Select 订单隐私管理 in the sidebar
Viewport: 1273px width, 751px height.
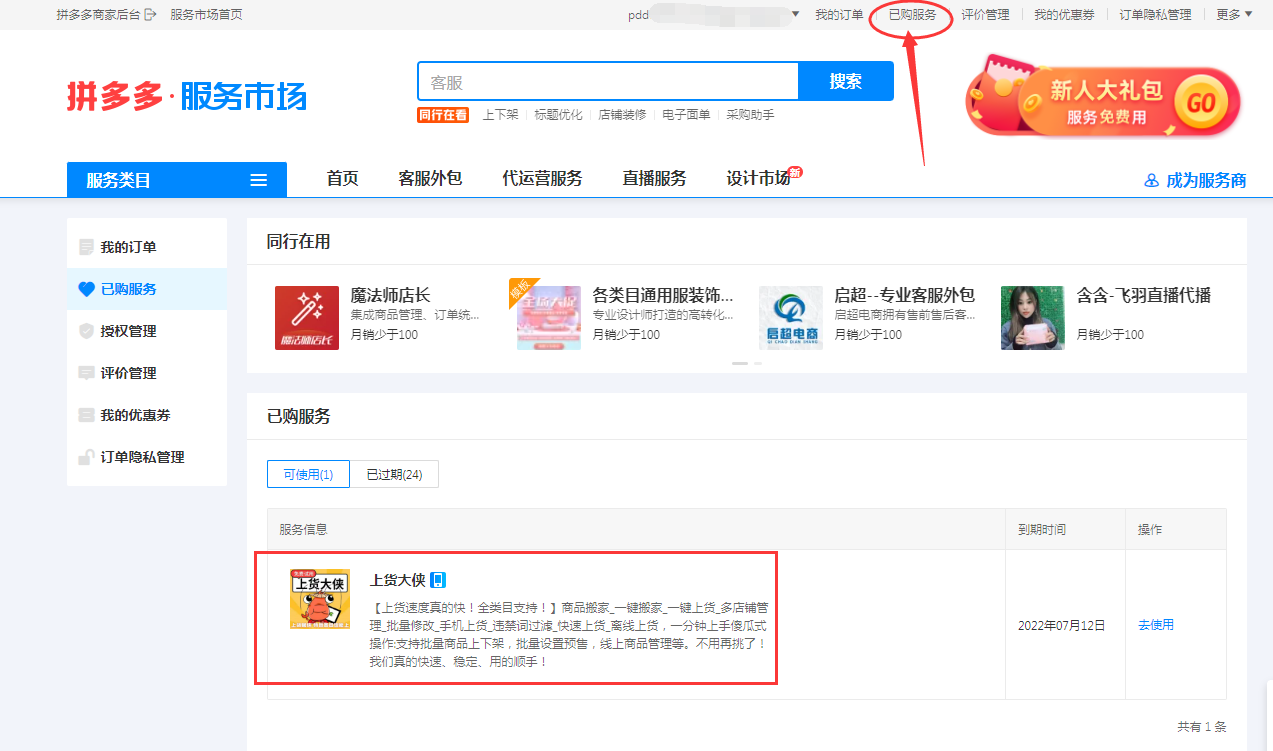click(x=147, y=457)
